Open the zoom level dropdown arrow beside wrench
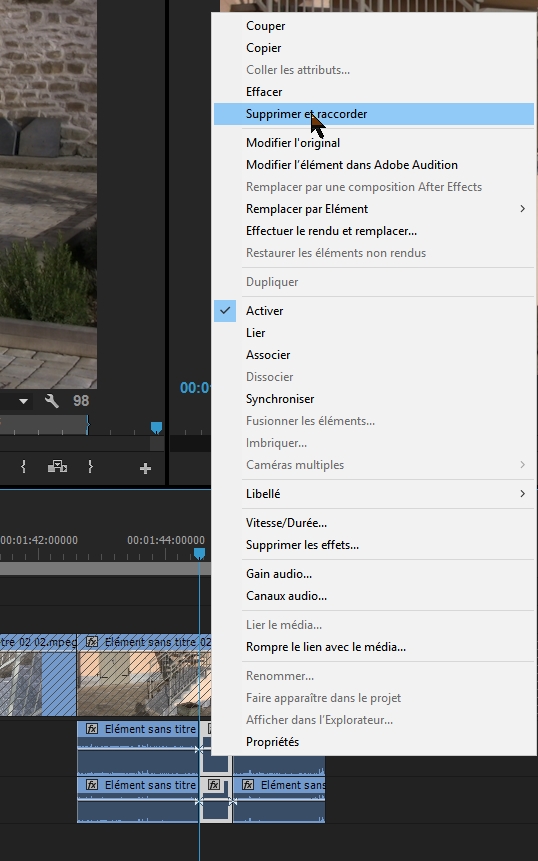Screen dimensions: 538x861 tap(24, 401)
